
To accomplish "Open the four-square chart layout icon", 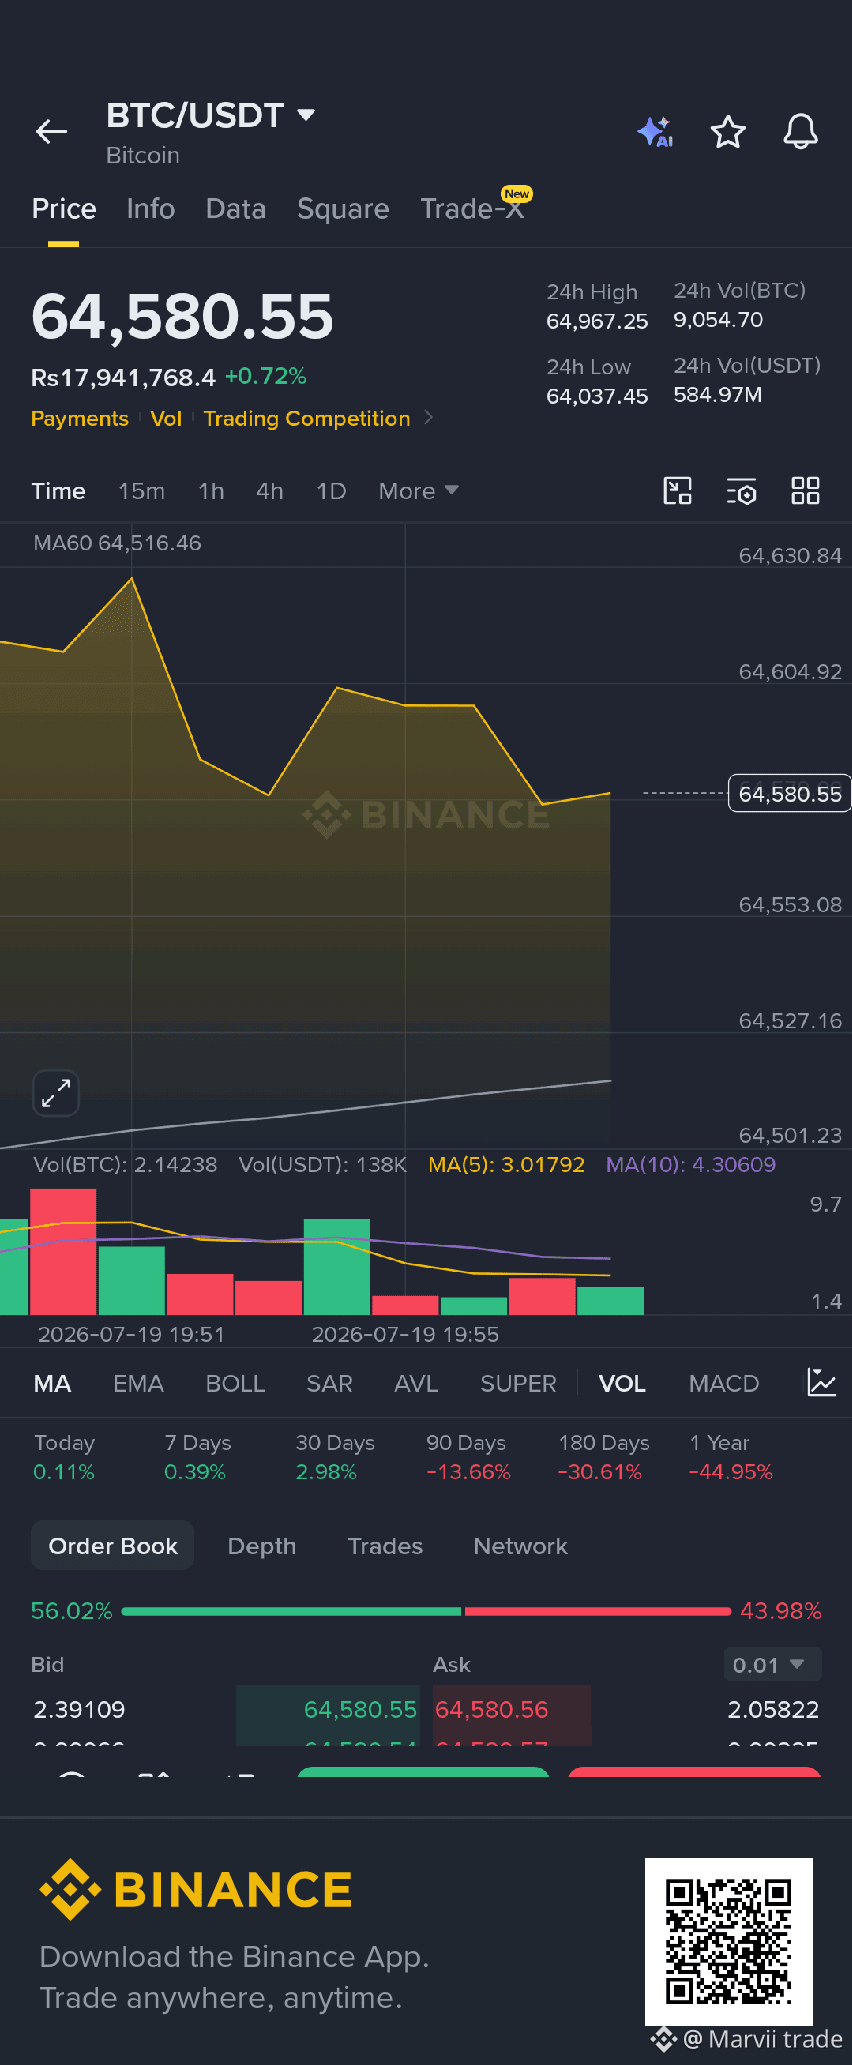I will point(805,491).
